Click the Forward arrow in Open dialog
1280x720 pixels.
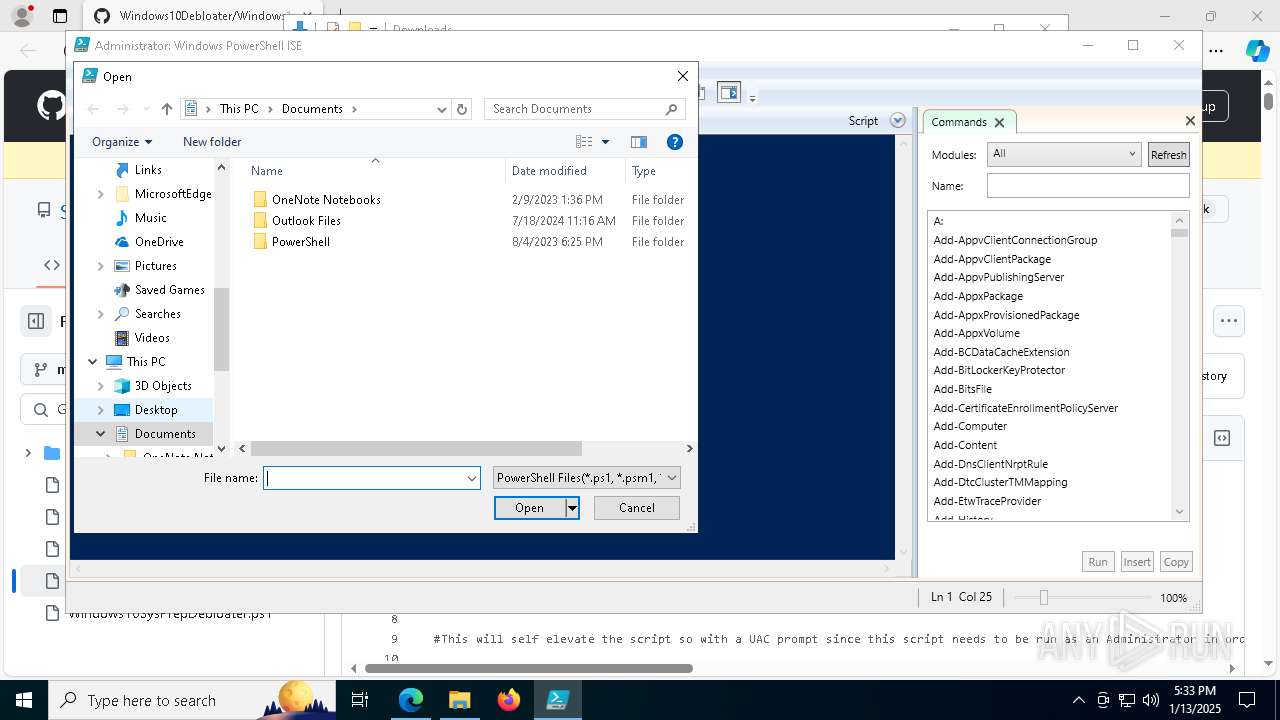[x=123, y=109]
